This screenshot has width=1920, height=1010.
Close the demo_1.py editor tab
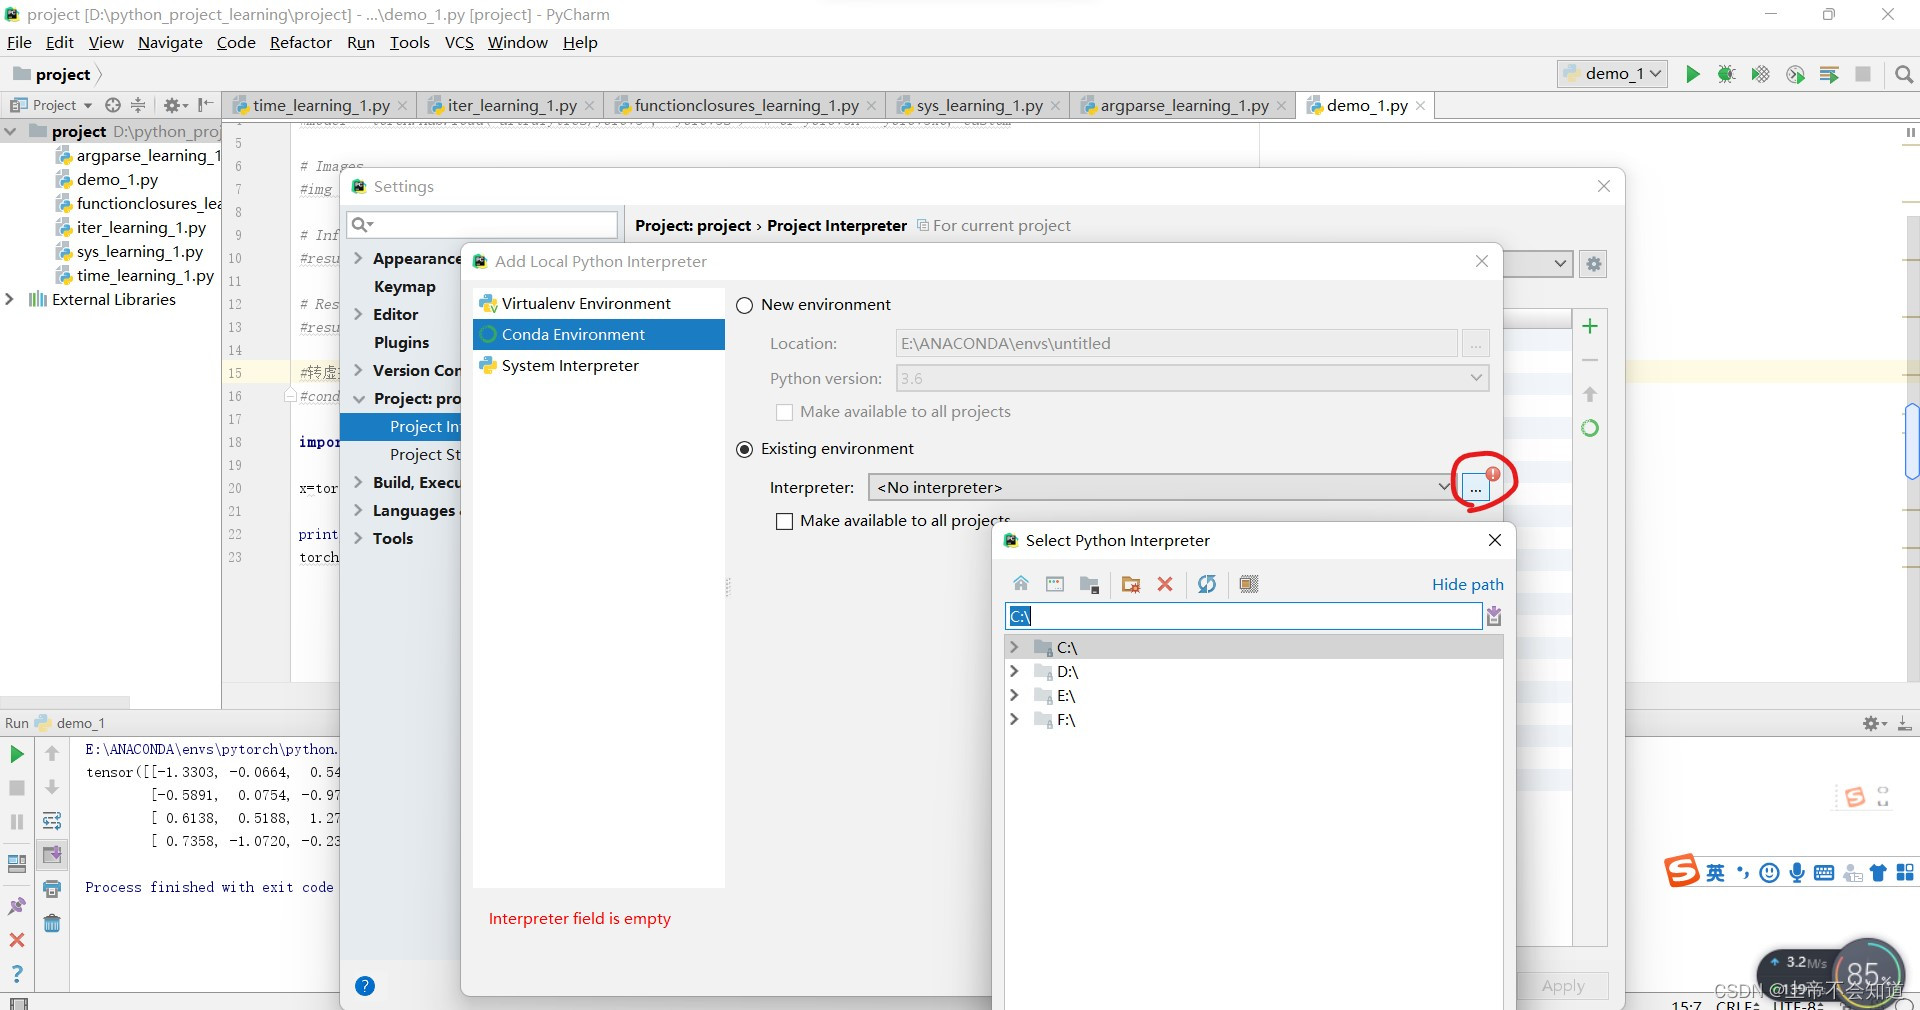point(1420,105)
